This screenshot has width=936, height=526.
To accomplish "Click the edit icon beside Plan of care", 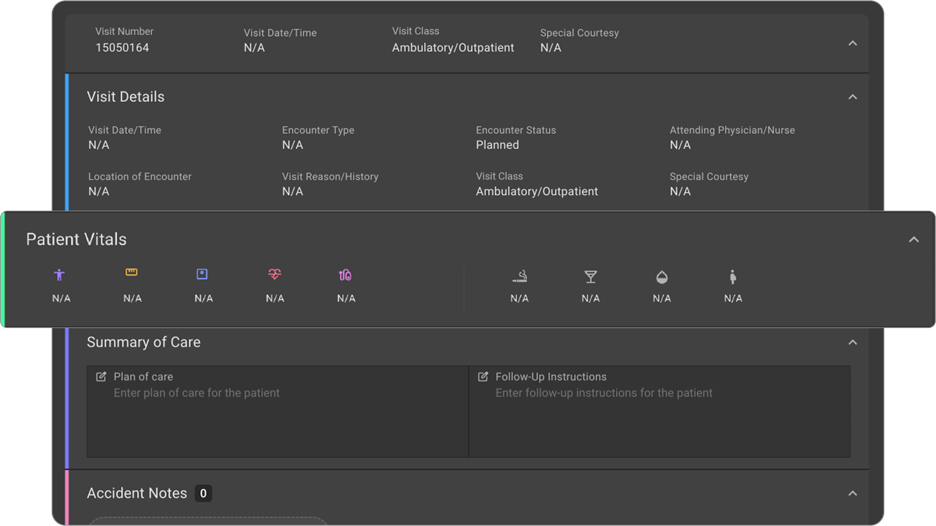I will coord(101,377).
